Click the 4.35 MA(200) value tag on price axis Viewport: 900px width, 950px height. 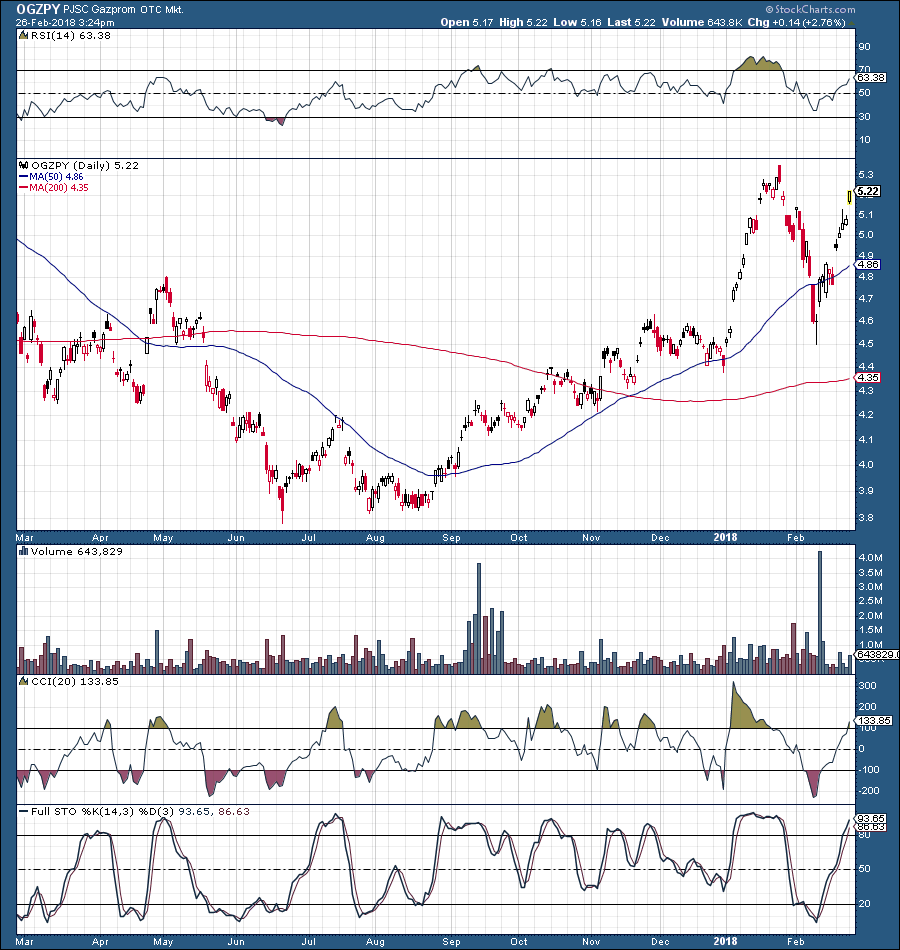[x=868, y=377]
